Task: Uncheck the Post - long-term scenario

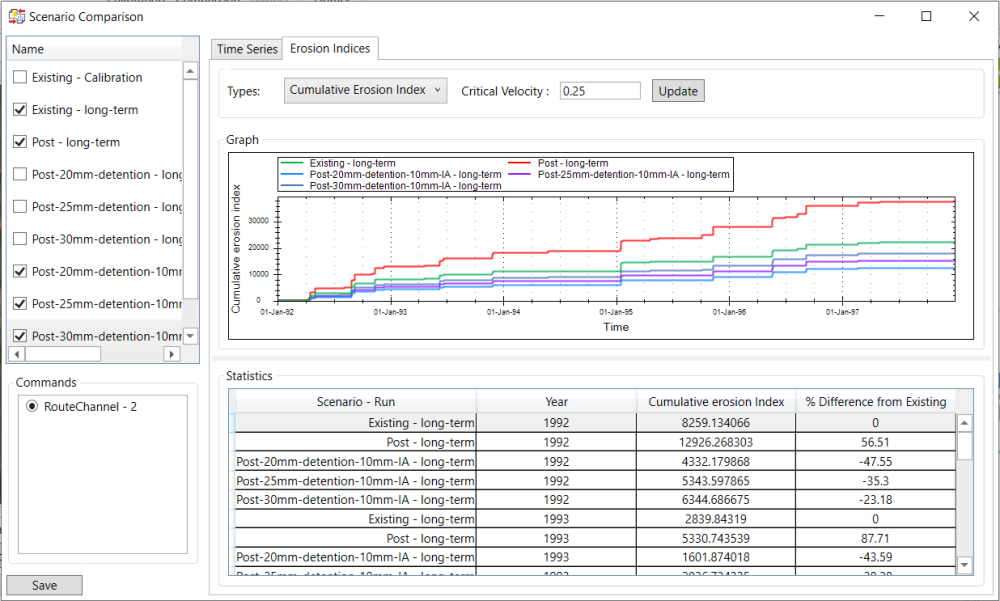Action: [20, 142]
